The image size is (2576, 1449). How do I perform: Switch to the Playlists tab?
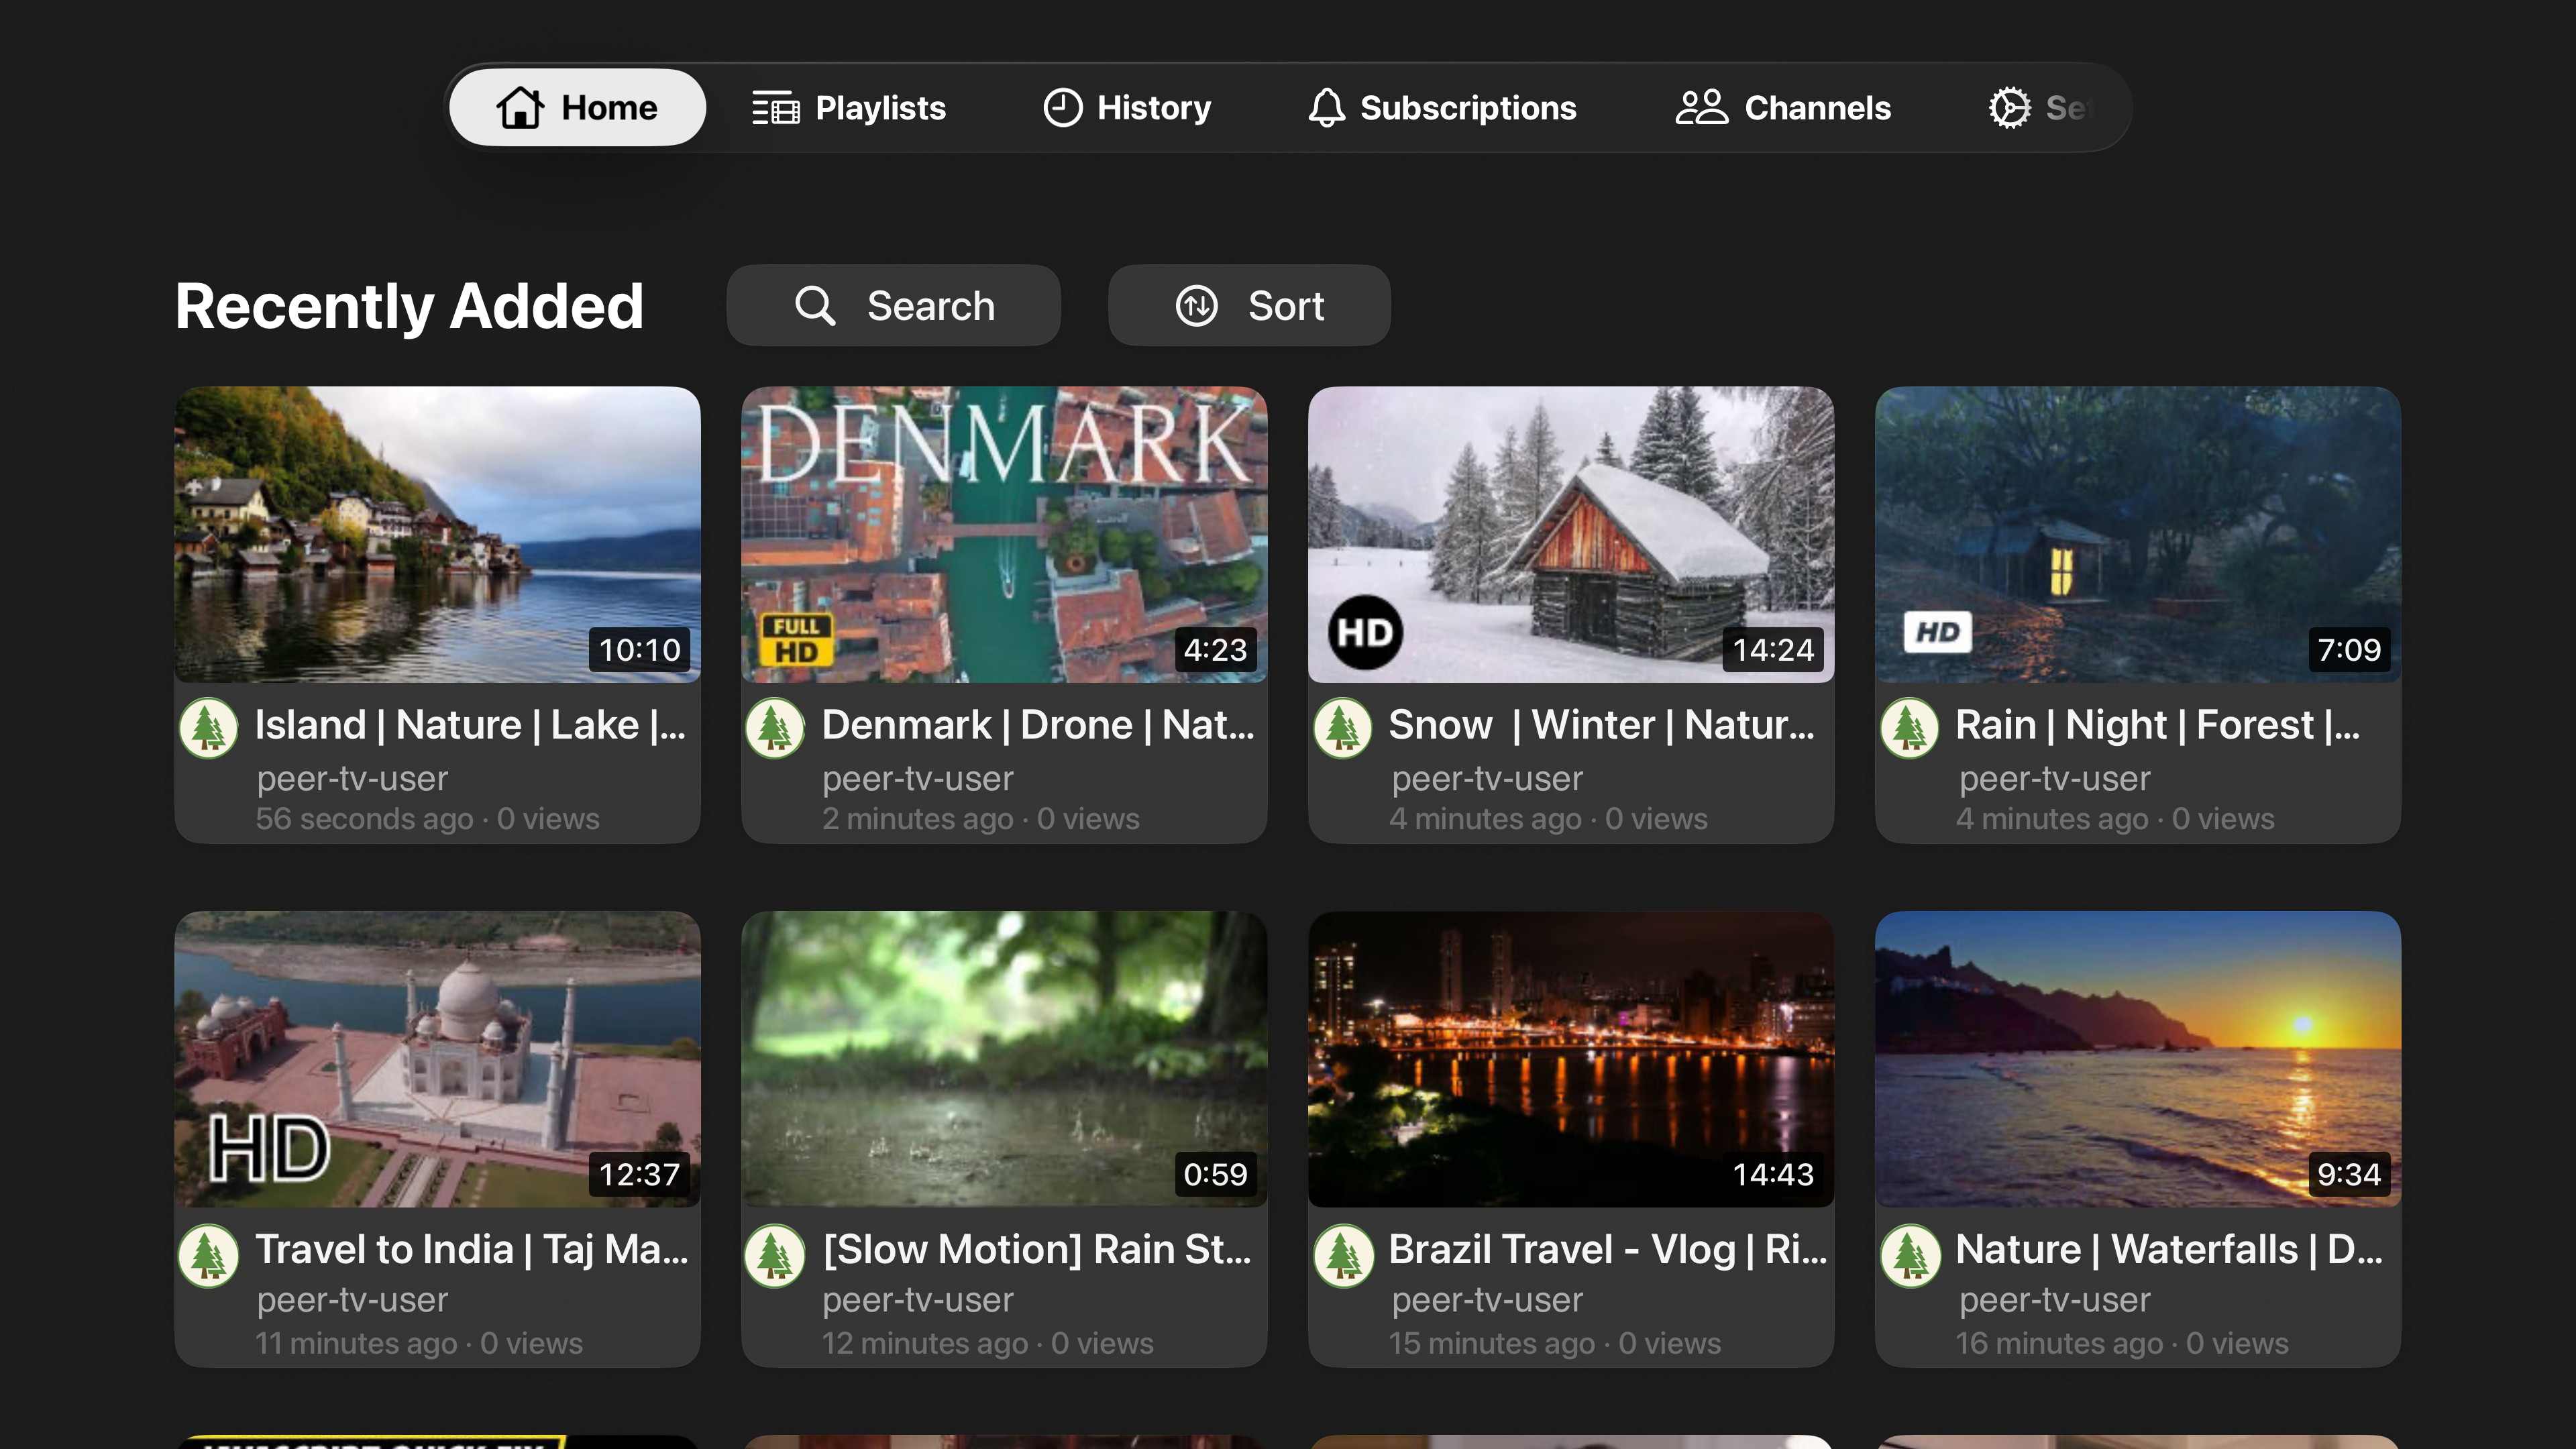click(849, 107)
